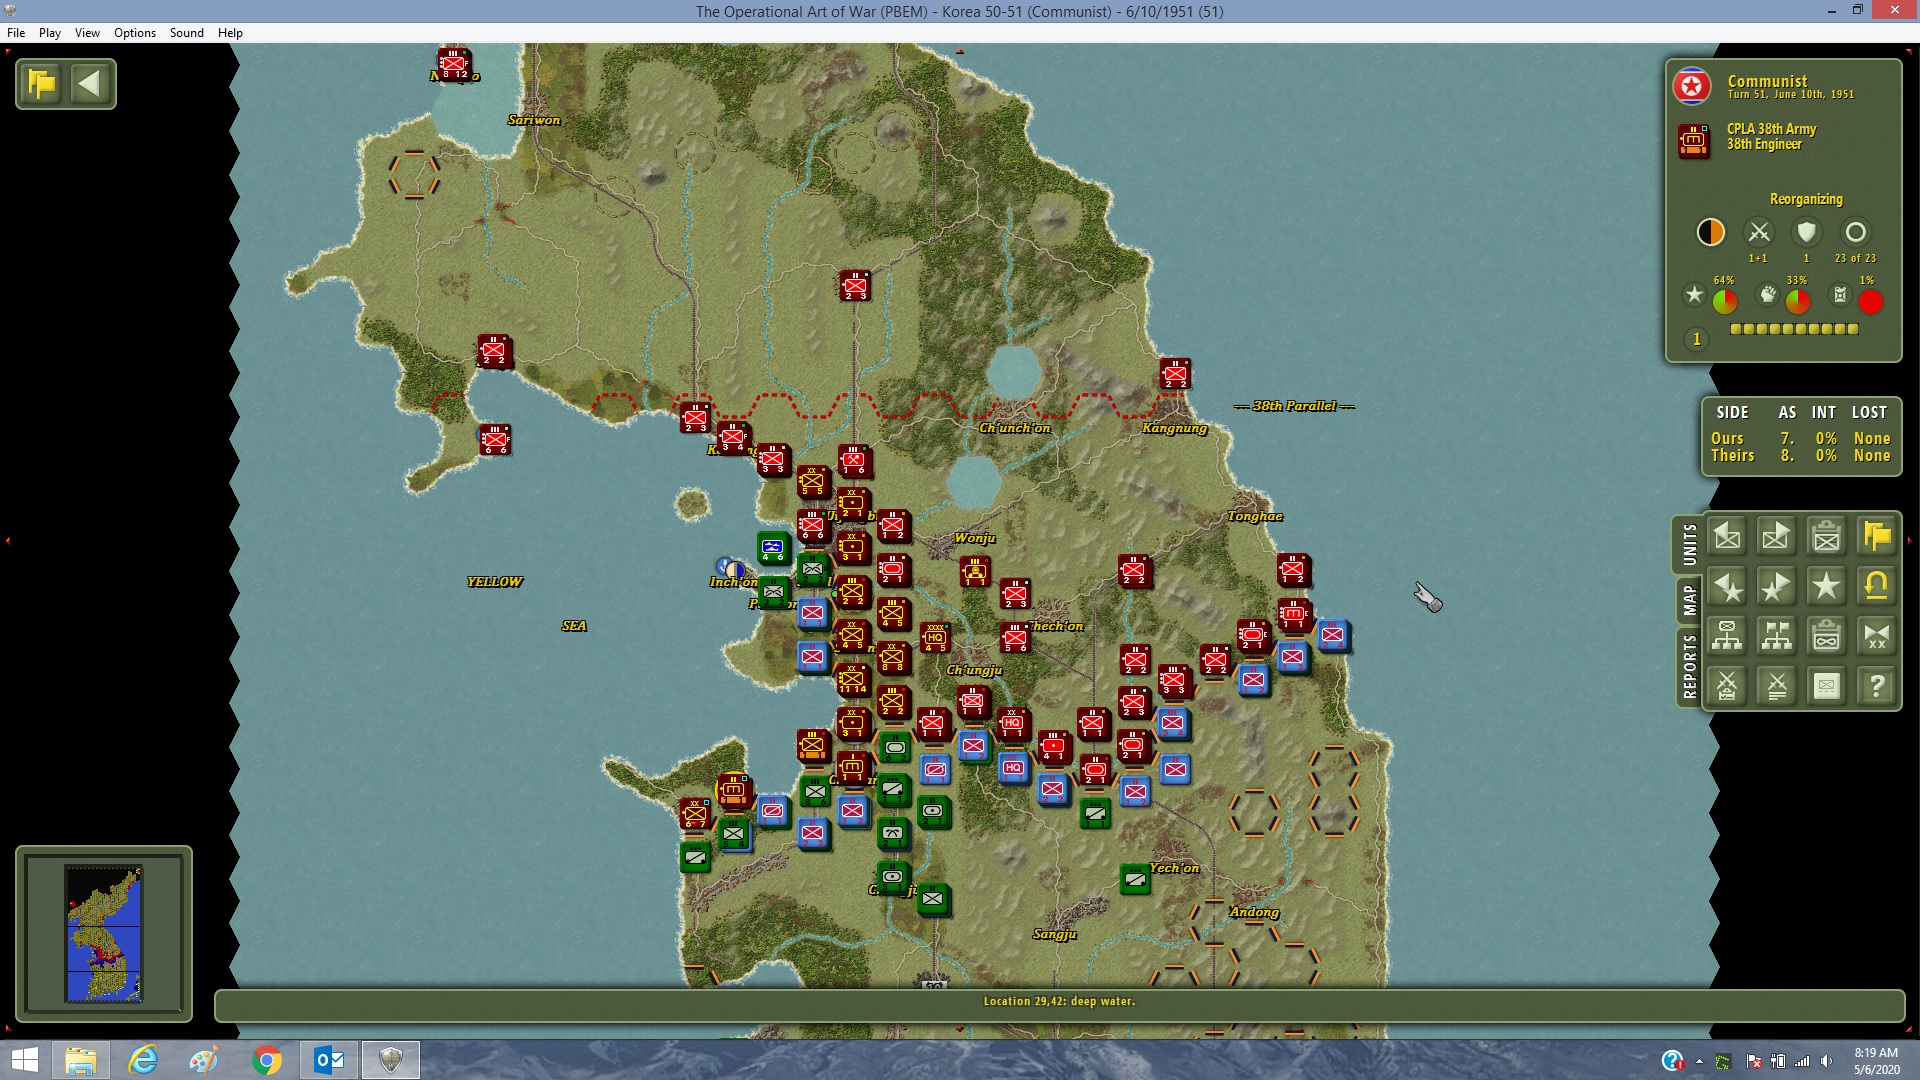Open crossed swords with lines report icon

coord(1776,686)
